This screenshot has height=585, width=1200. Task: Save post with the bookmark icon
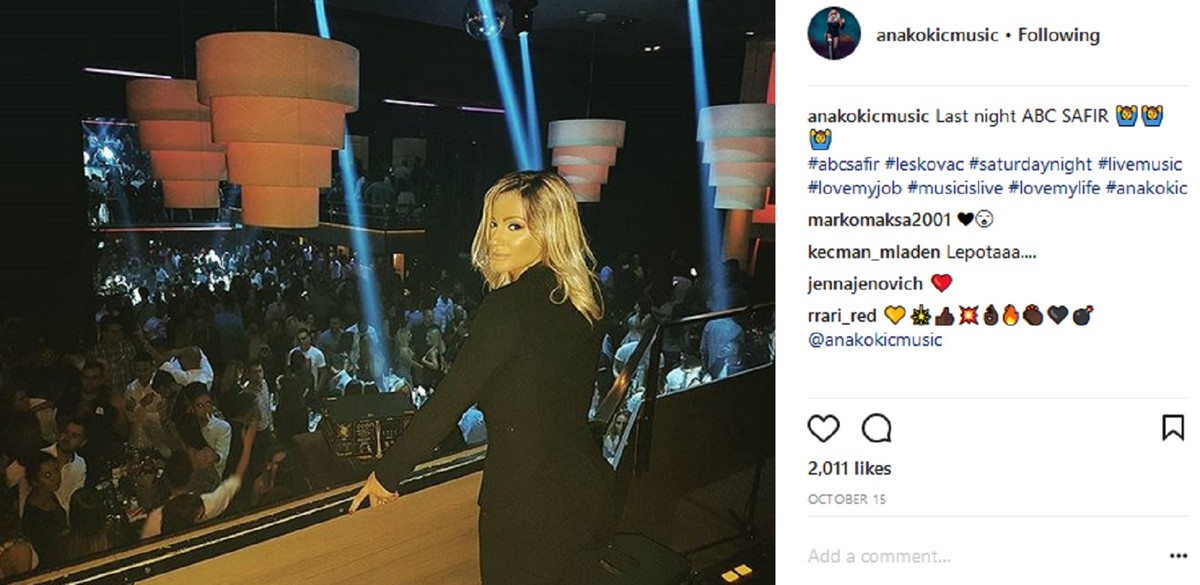1173,428
